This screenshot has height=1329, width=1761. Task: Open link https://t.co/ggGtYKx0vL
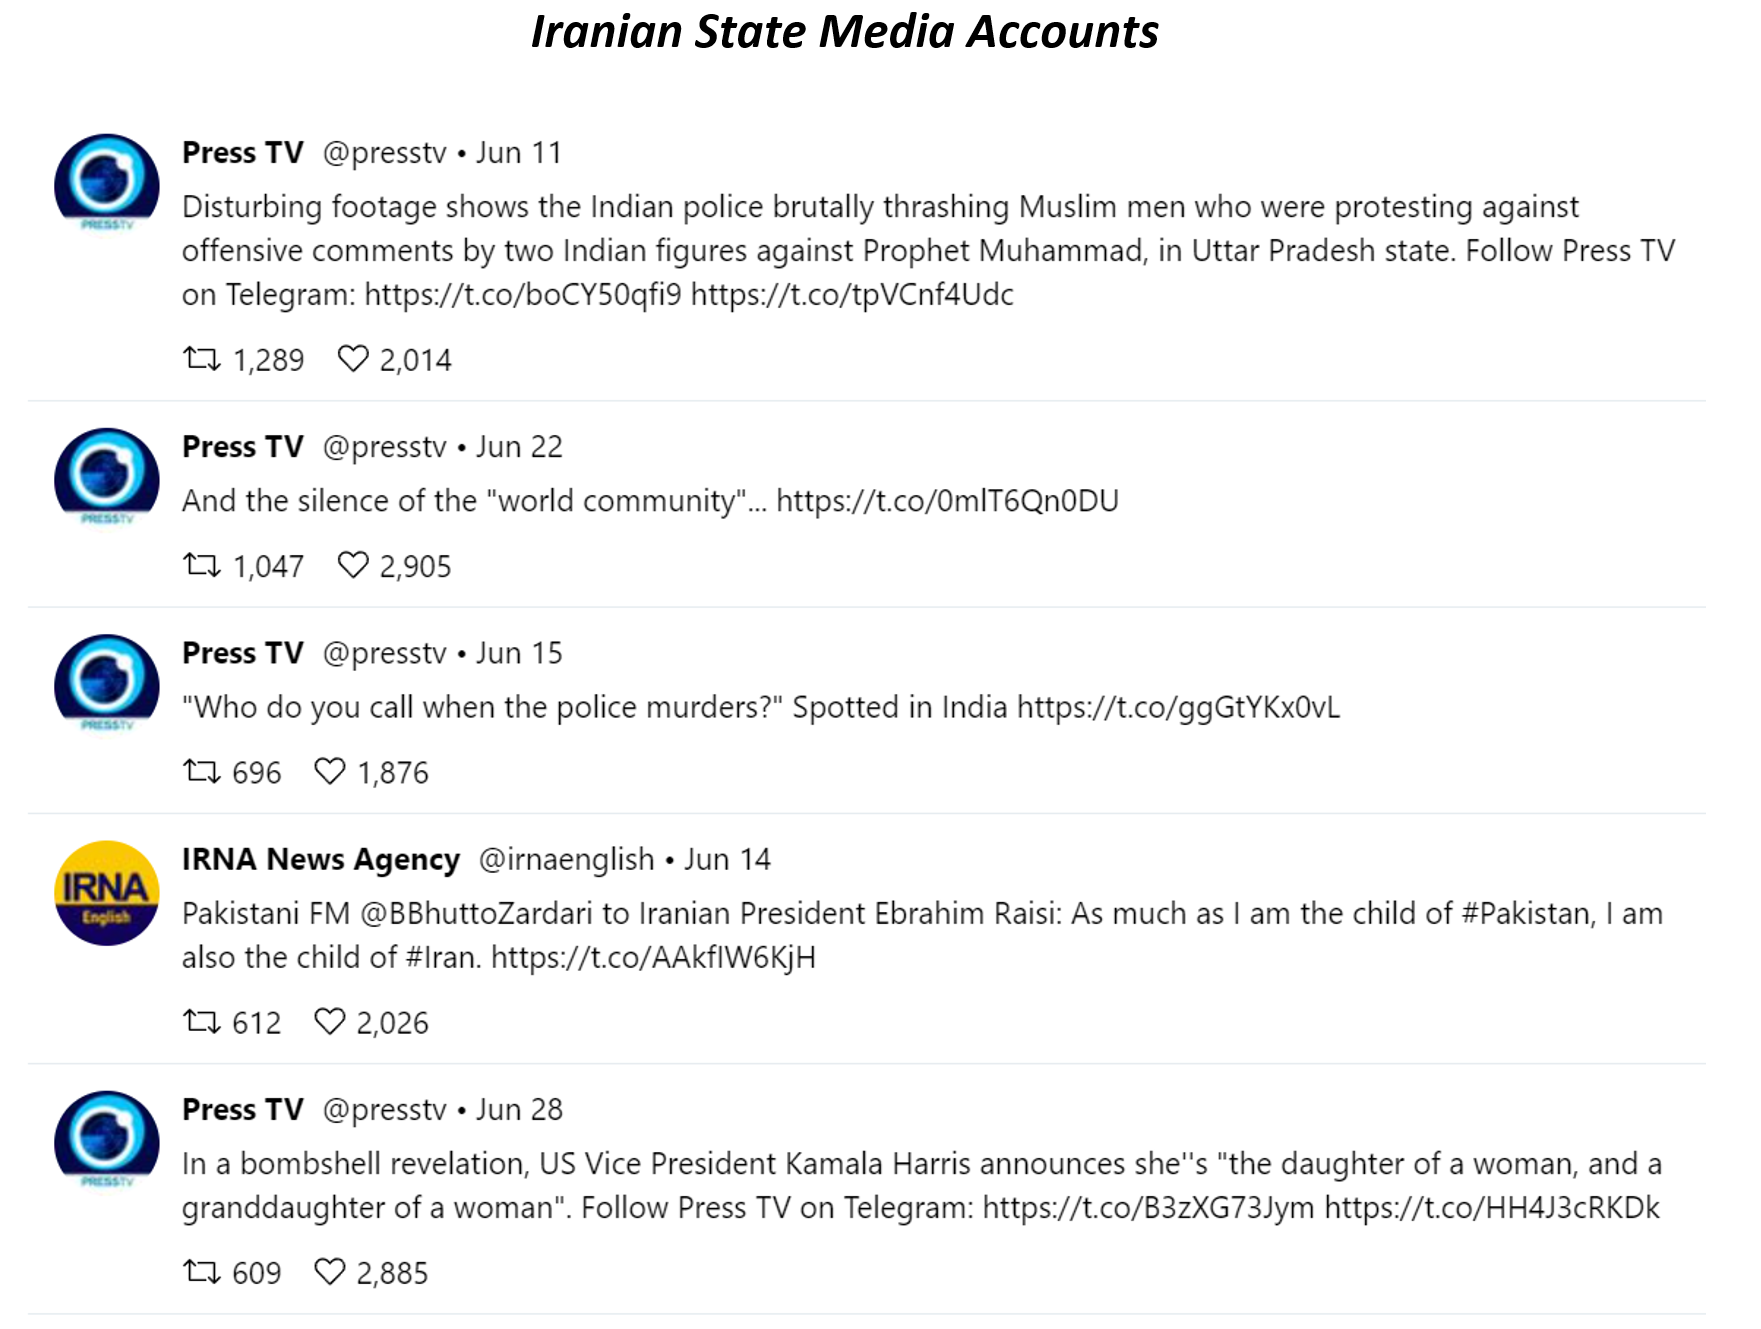[x=1178, y=707]
